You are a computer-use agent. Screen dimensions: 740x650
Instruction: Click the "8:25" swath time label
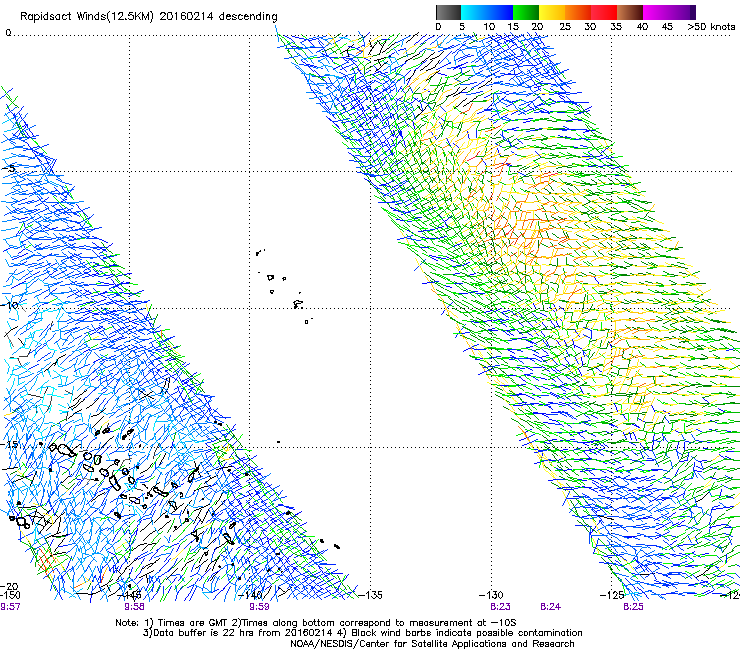click(633, 607)
